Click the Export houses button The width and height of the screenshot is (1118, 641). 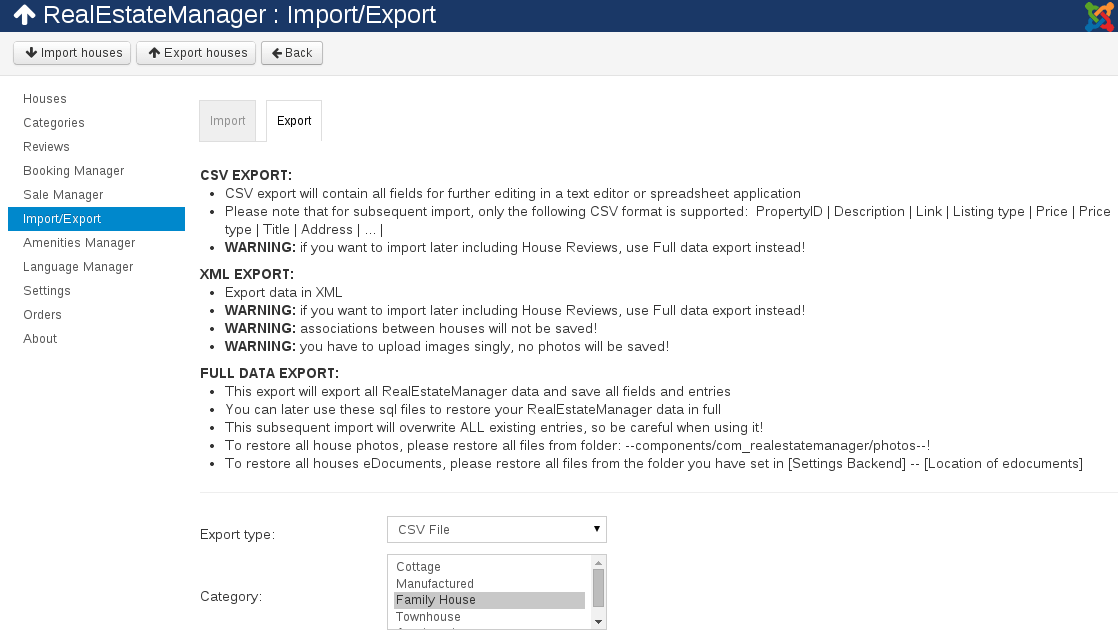[196, 52]
